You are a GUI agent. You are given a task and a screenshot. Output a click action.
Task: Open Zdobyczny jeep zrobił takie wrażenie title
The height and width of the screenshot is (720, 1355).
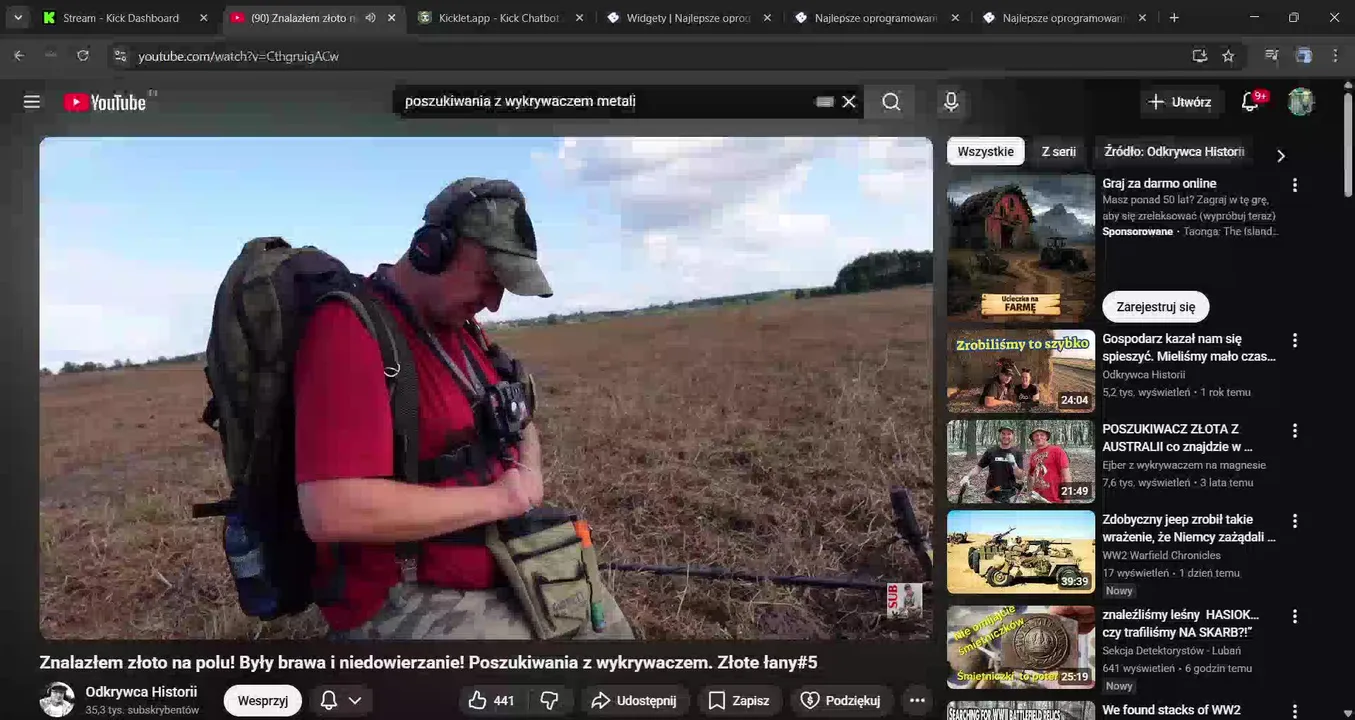[1189, 528]
